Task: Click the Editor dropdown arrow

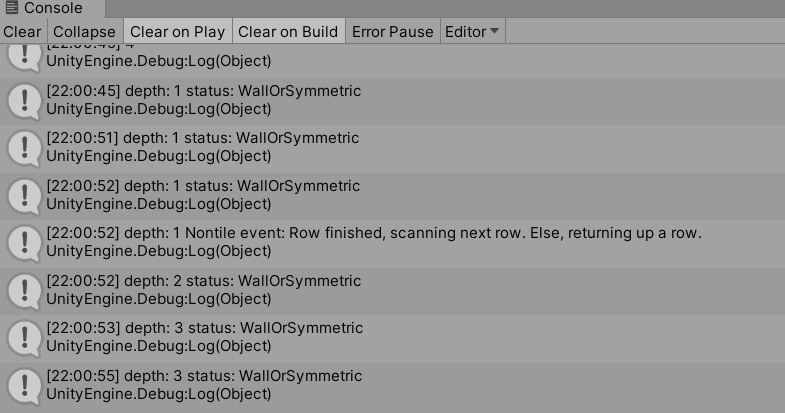Action: pyautogui.click(x=495, y=31)
